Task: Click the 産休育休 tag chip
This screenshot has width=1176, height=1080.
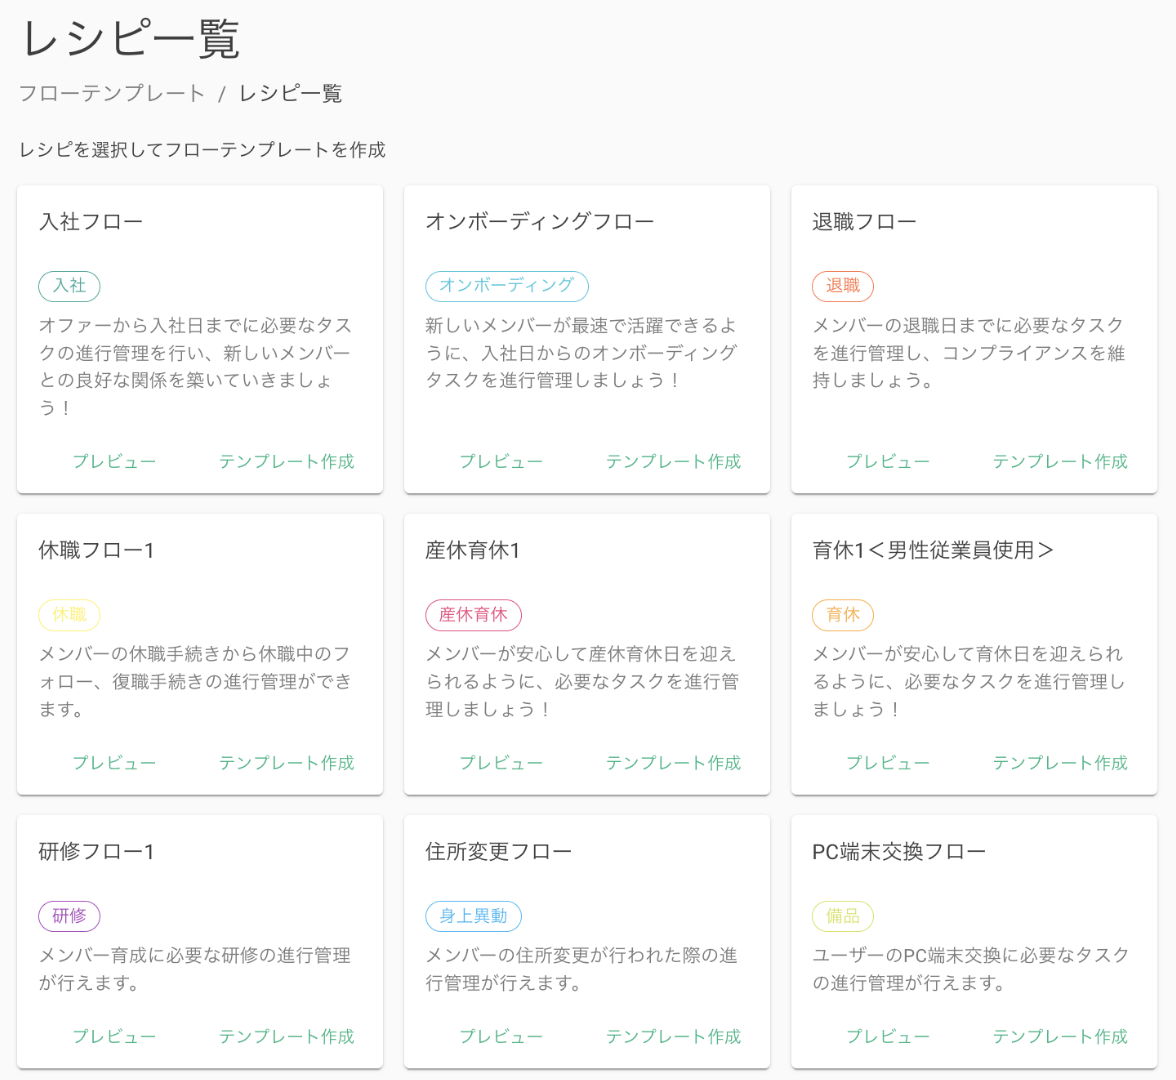Action: tap(473, 615)
